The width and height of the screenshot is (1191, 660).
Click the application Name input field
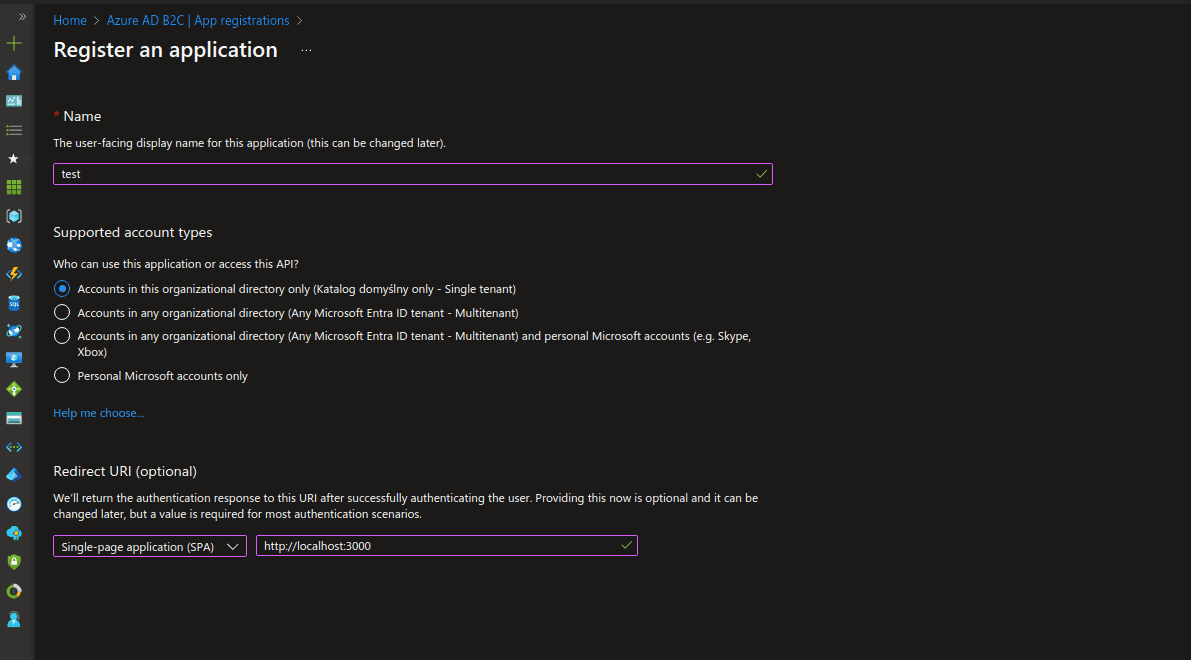coord(400,174)
